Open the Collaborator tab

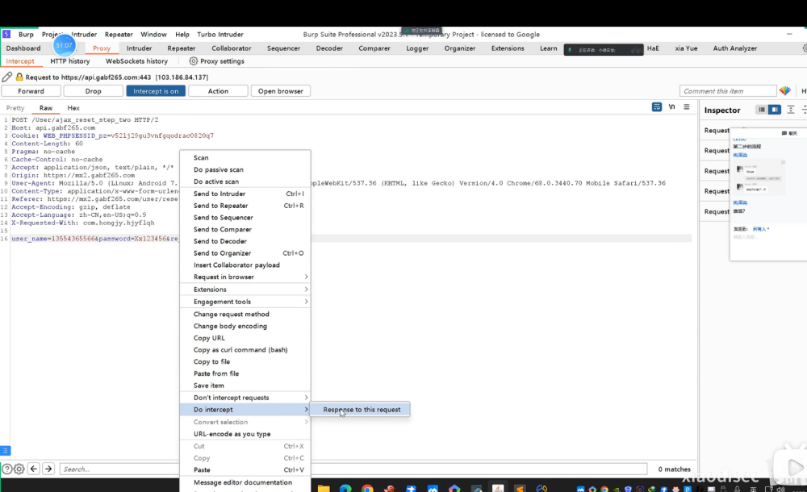[231, 48]
